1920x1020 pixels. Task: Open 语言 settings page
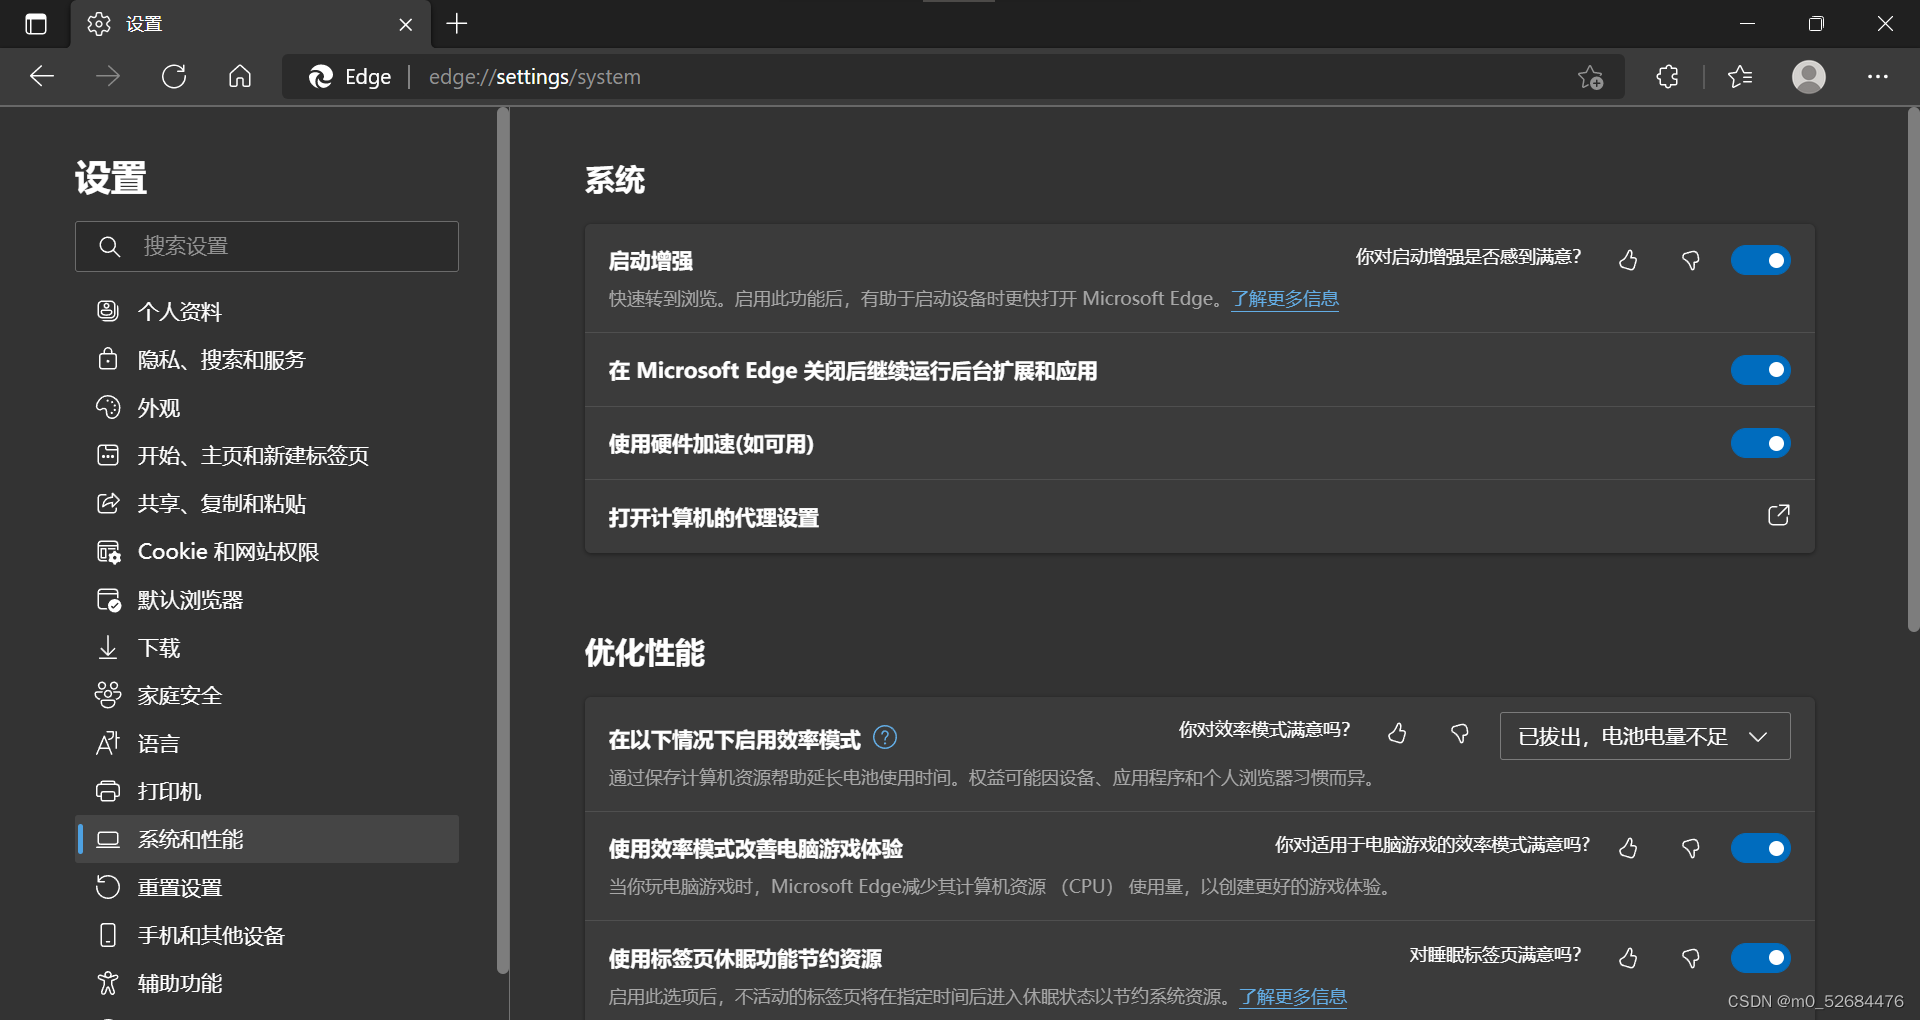pos(267,744)
